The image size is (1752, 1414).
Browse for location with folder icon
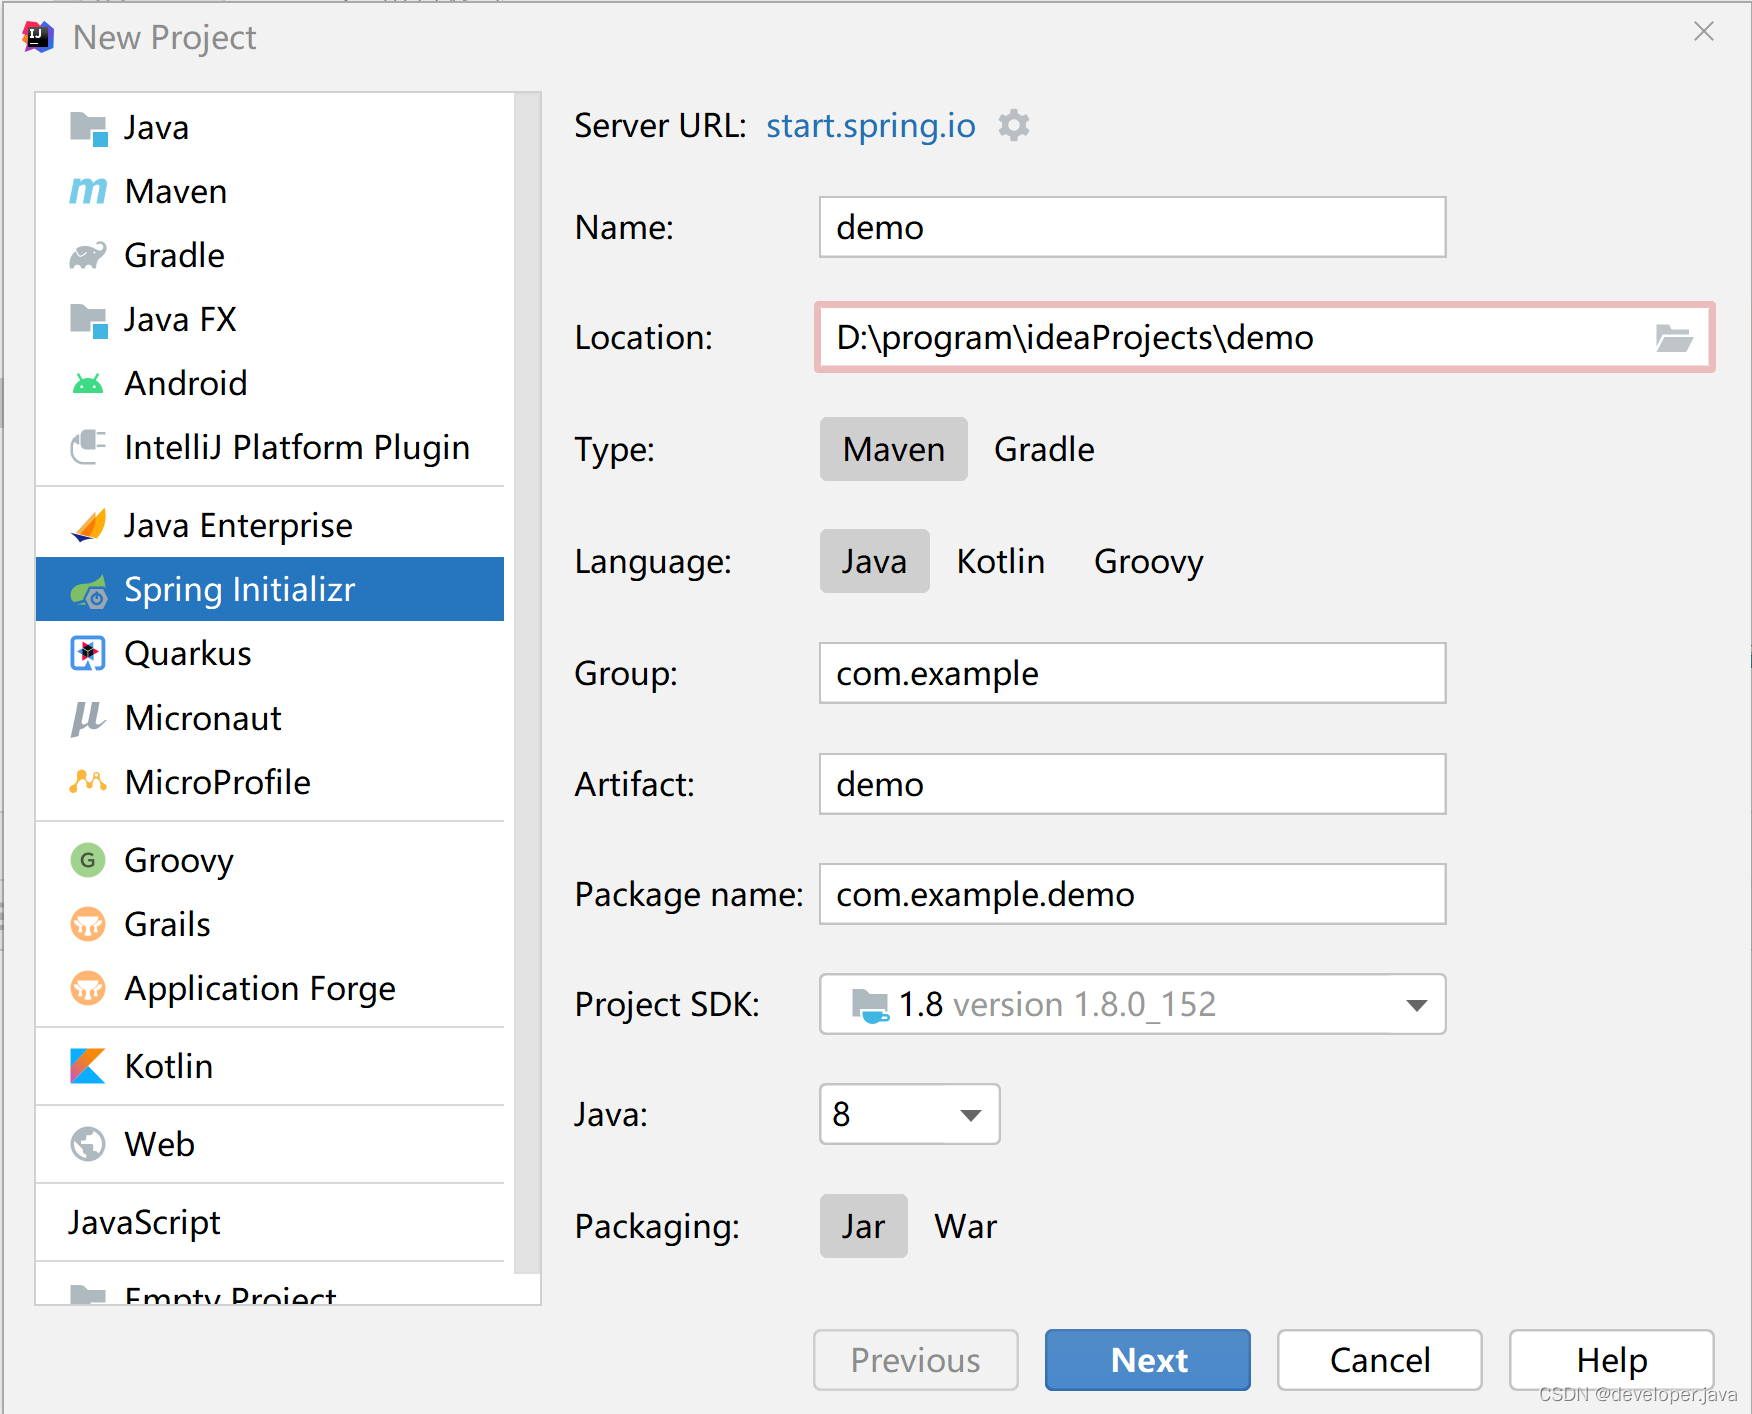click(x=1673, y=338)
